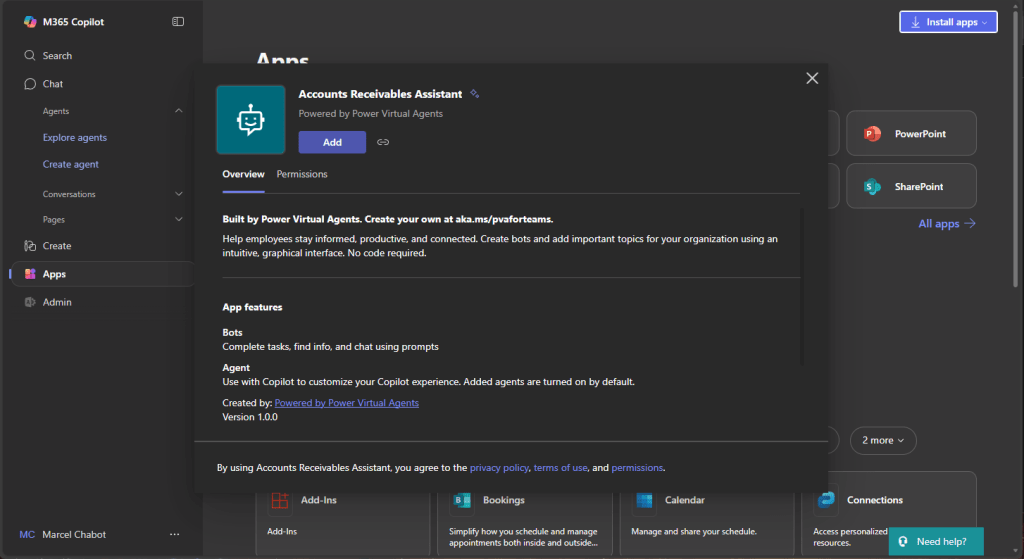Click the Accounts Receivables Assistant bot icon
1024x559 pixels.
(250, 120)
